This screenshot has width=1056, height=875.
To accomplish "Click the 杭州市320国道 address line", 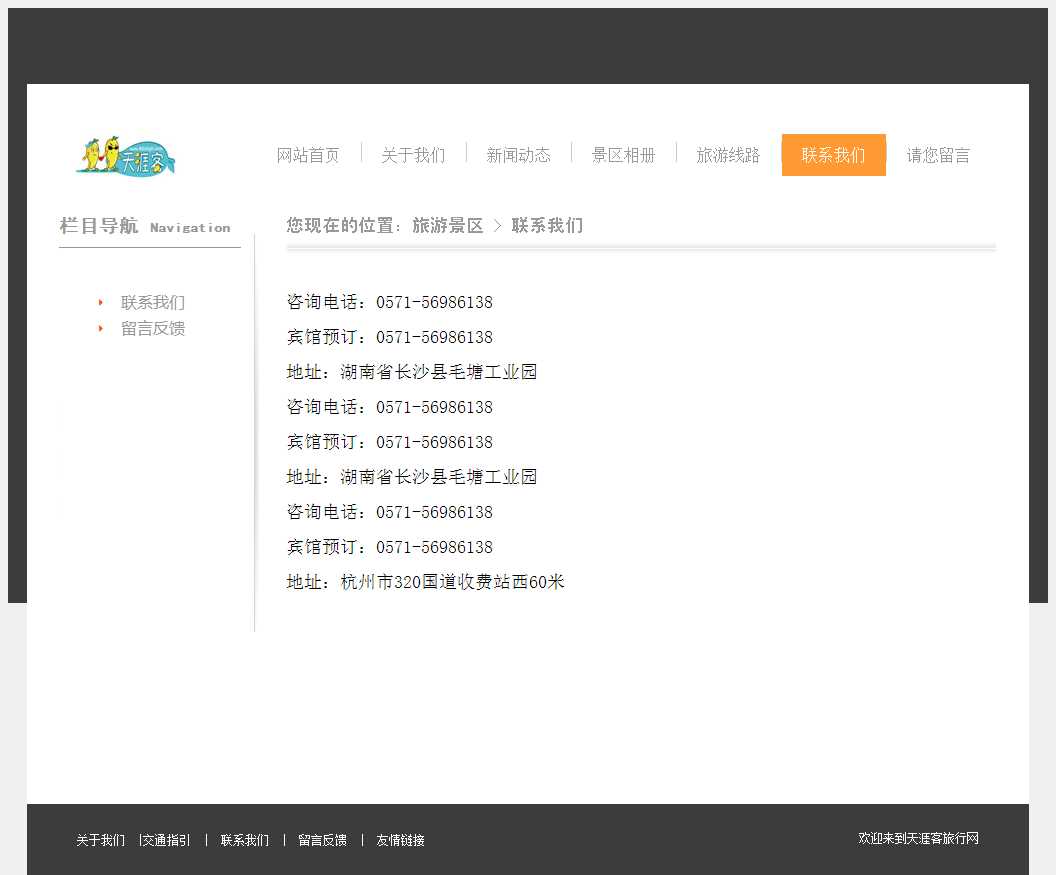I will click(426, 582).
